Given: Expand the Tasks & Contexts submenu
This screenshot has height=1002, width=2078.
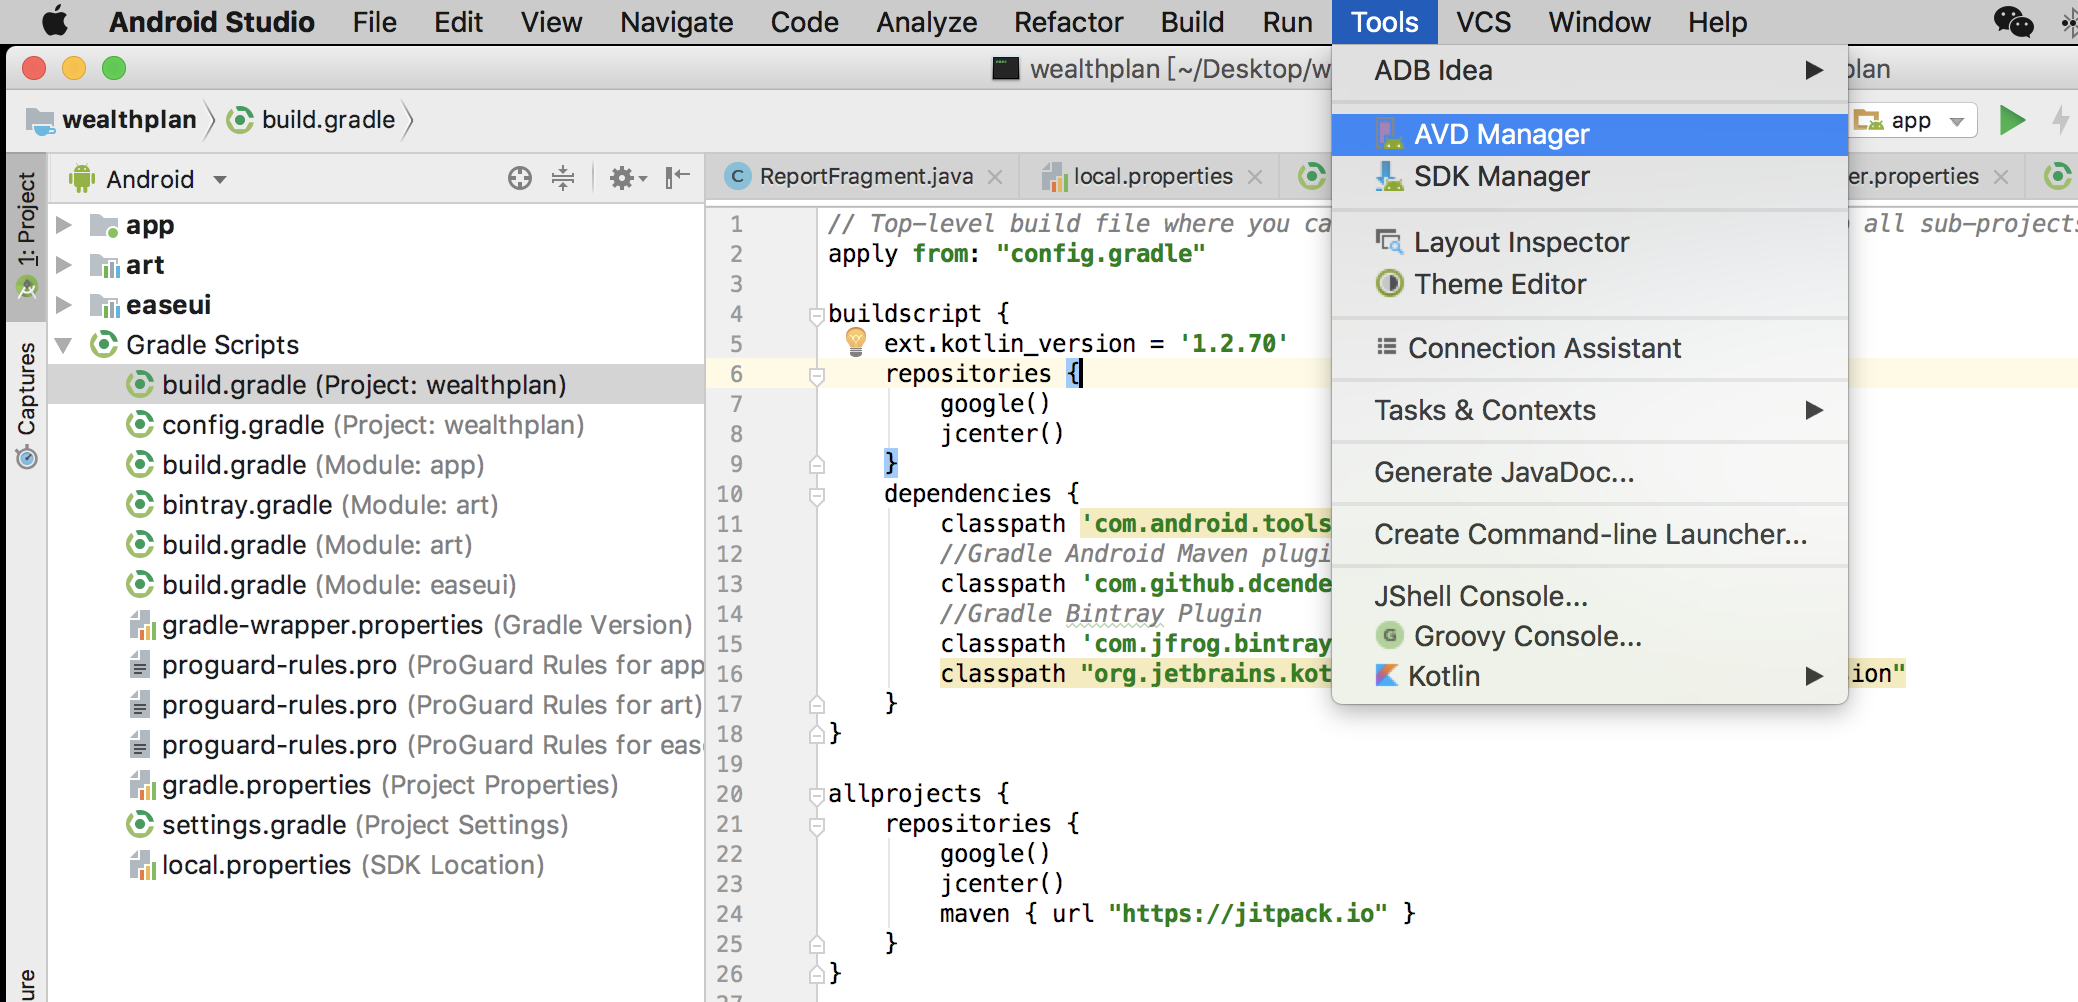Looking at the screenshot, I should 1589,410.
